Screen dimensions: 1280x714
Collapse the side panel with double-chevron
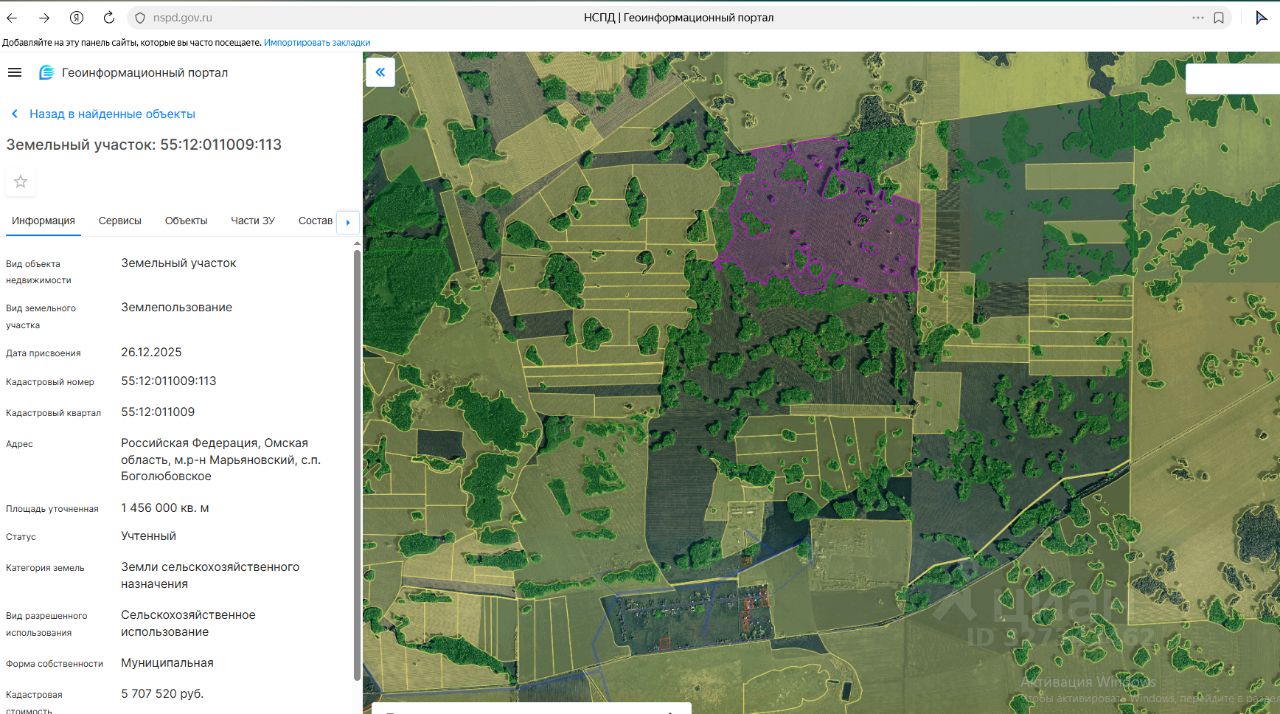[x=380, y=72]
